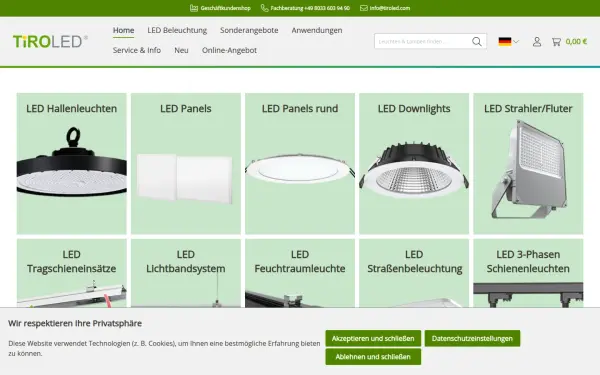Open the shopping cart icon

tap(556, 42)
